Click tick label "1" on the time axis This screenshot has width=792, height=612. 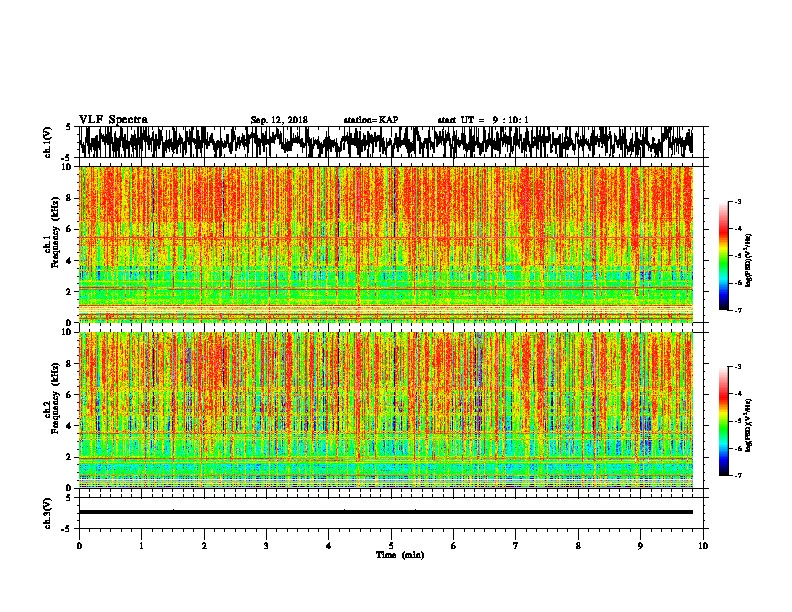pyautogui.click(x=141, y=546)
